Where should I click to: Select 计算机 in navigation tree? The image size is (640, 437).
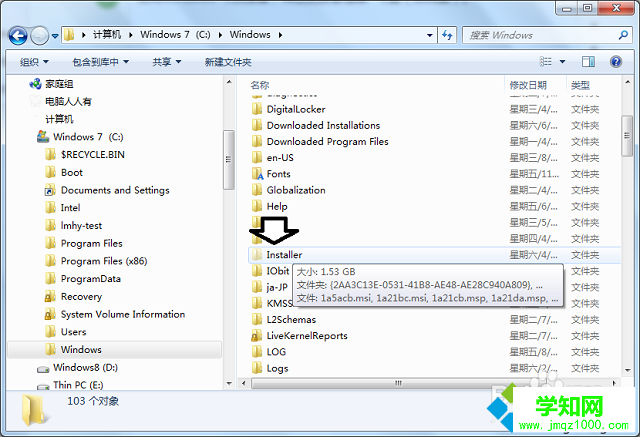(x=59, y=119)
